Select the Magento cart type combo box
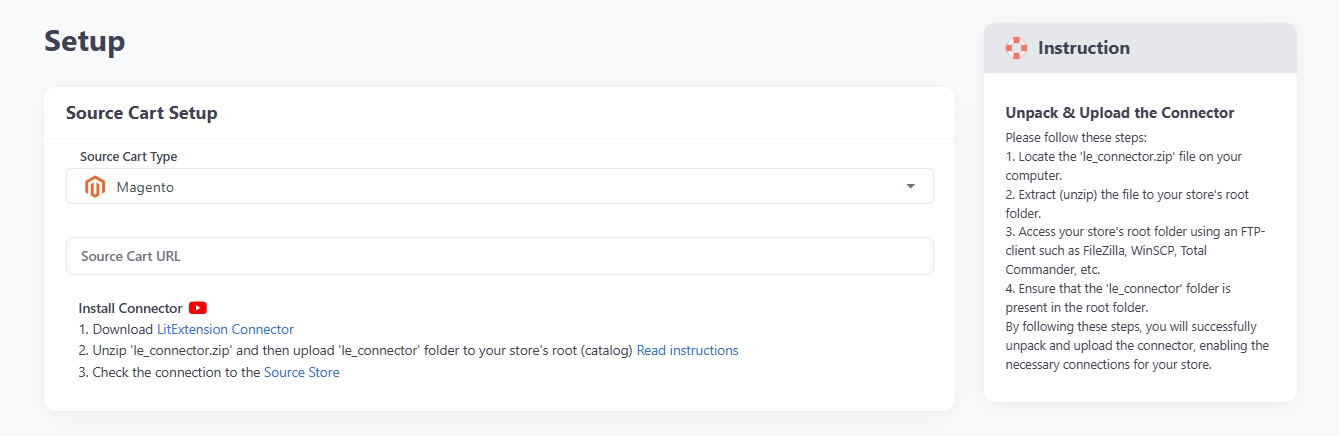 coord(500,186)
